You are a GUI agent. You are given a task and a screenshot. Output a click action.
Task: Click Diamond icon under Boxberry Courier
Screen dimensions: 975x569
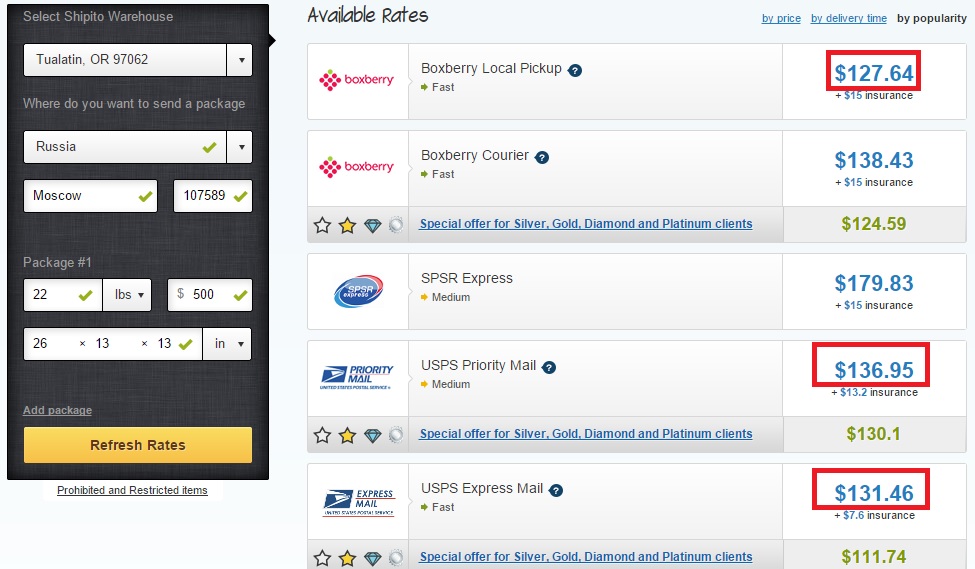pos(372,225)
